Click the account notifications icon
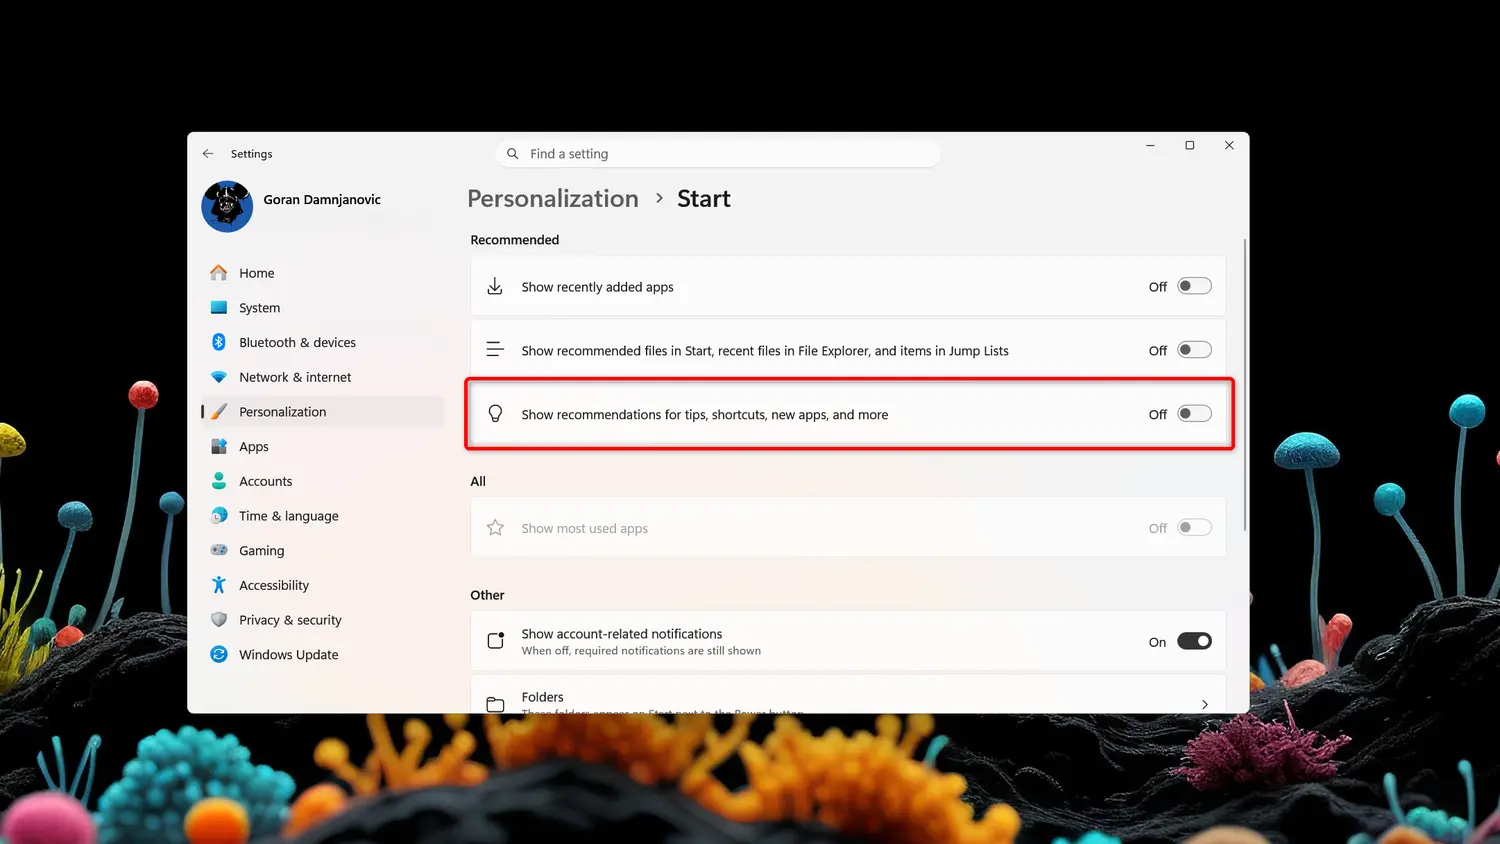 coord(495,641)
